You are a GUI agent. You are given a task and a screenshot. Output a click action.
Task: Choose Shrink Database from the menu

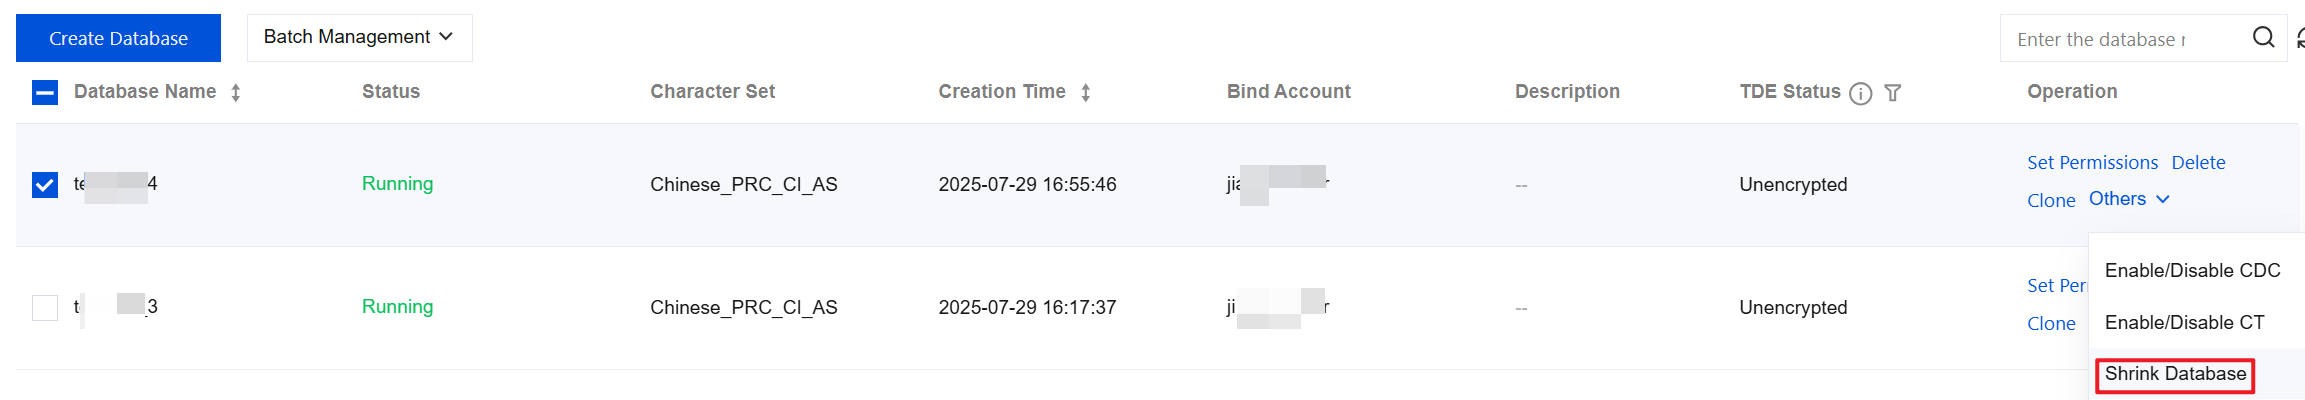2175,374
